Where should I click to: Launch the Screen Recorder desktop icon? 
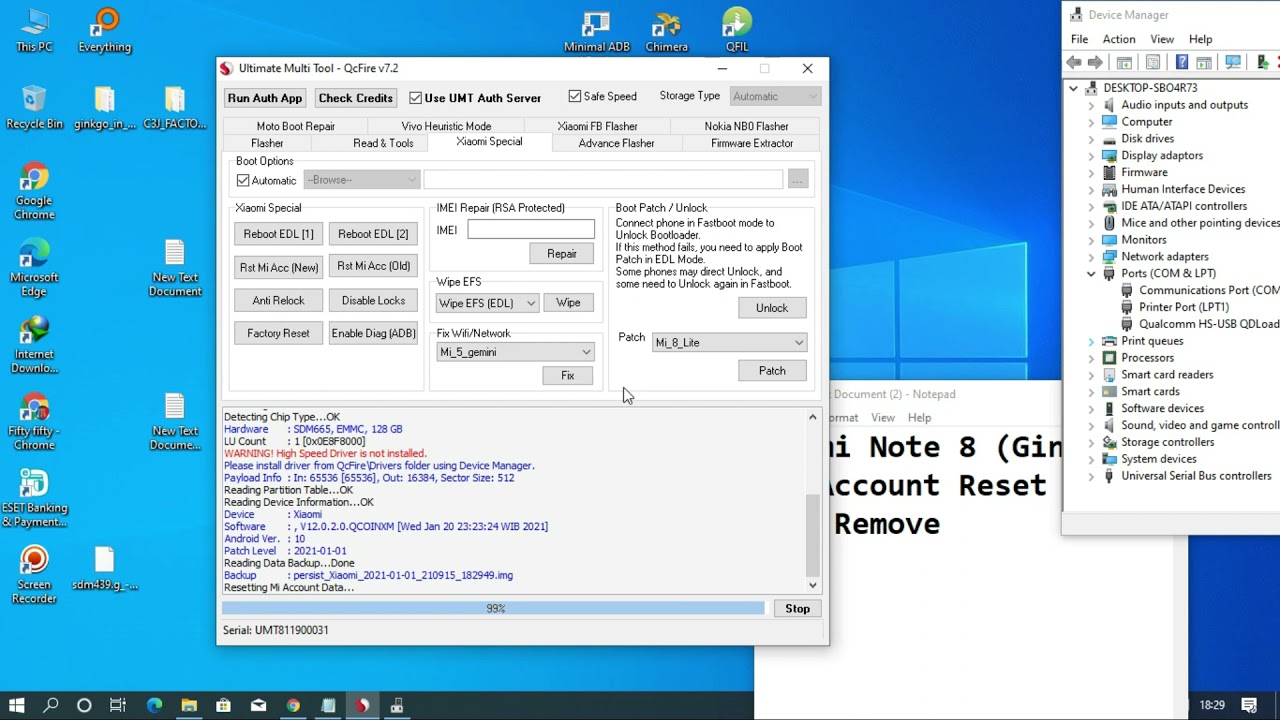point(34,575)
